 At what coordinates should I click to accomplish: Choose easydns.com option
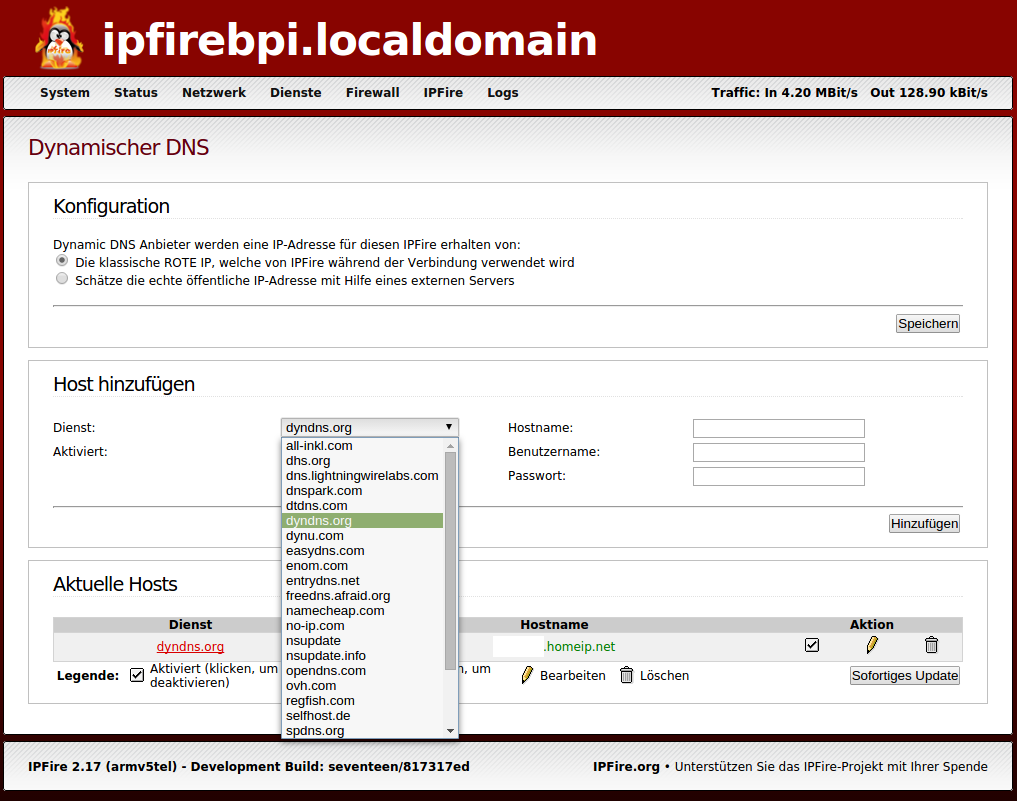tap(363, 551)
